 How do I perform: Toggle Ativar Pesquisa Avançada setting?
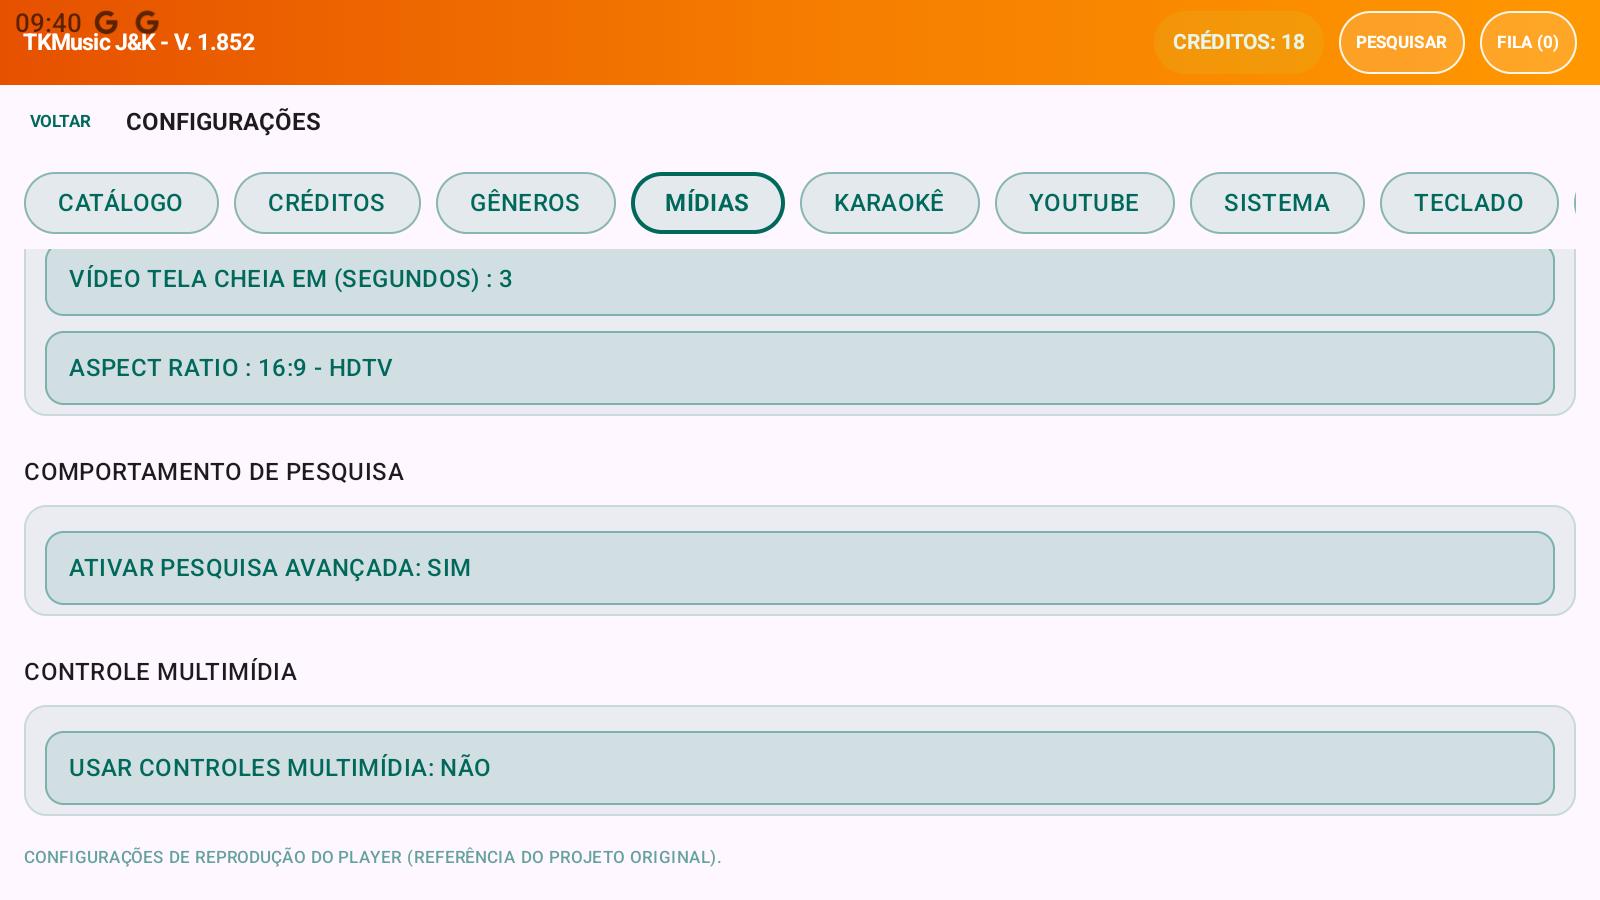click(800, 568)
